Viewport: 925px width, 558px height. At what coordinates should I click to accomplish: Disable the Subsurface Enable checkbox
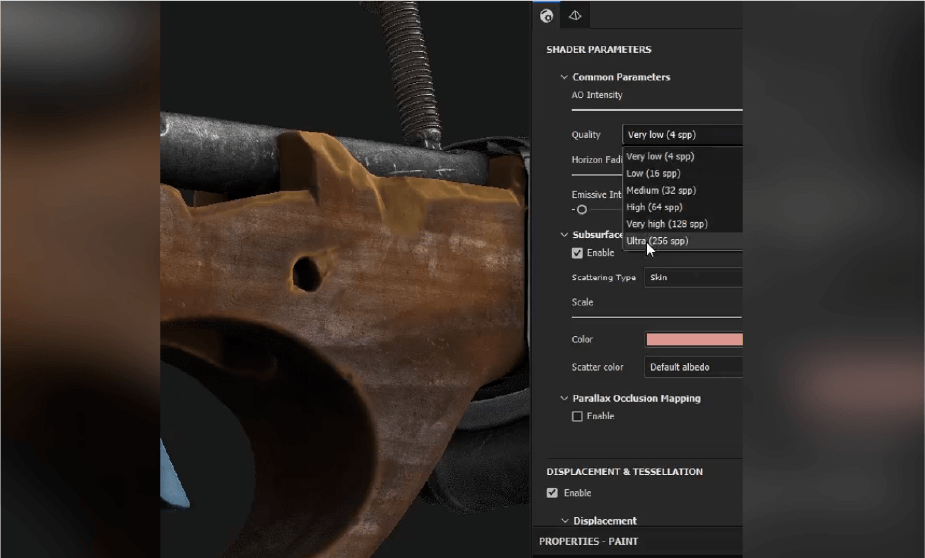(x=577, y=253)
